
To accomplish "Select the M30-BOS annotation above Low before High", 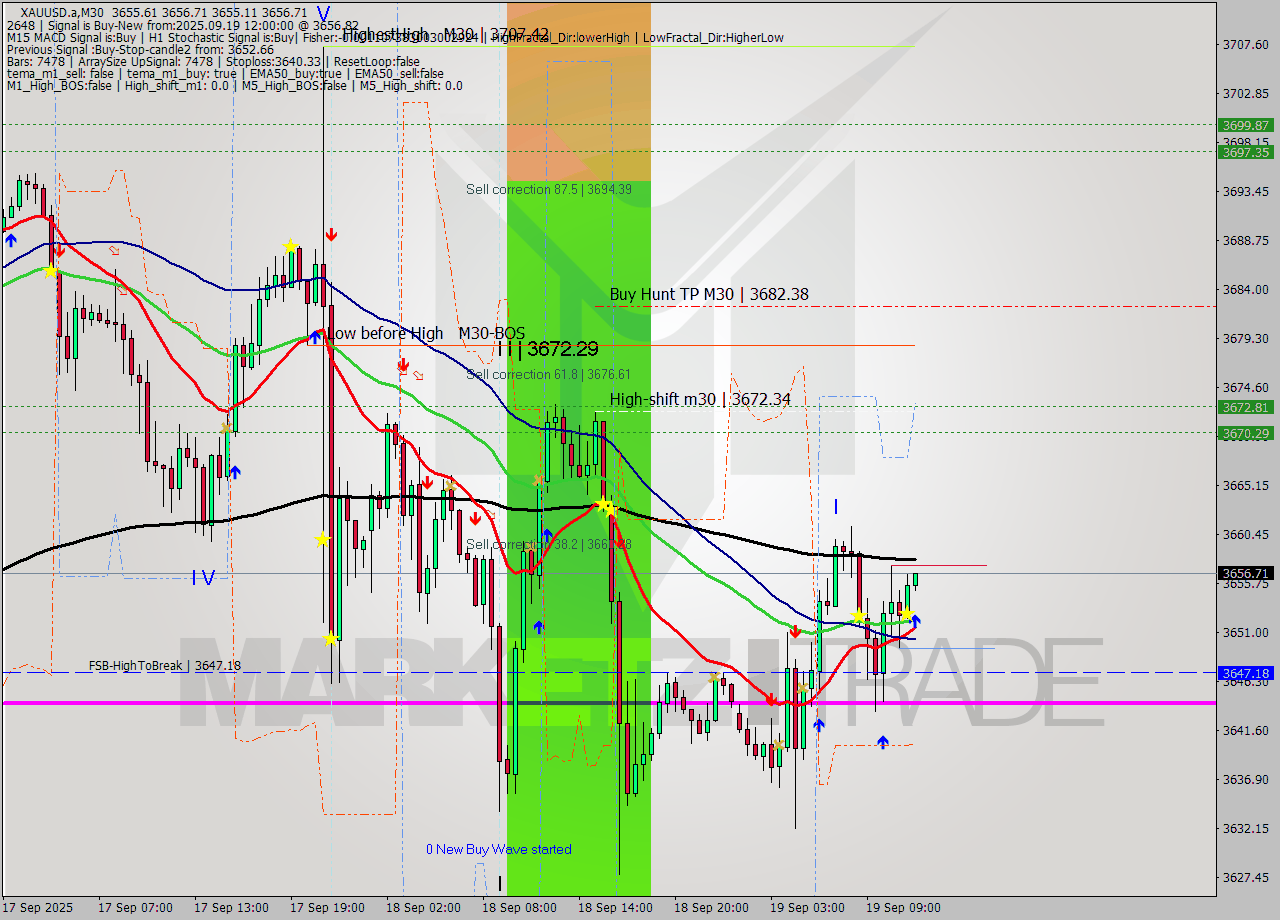I will click(x=490, y=333).
